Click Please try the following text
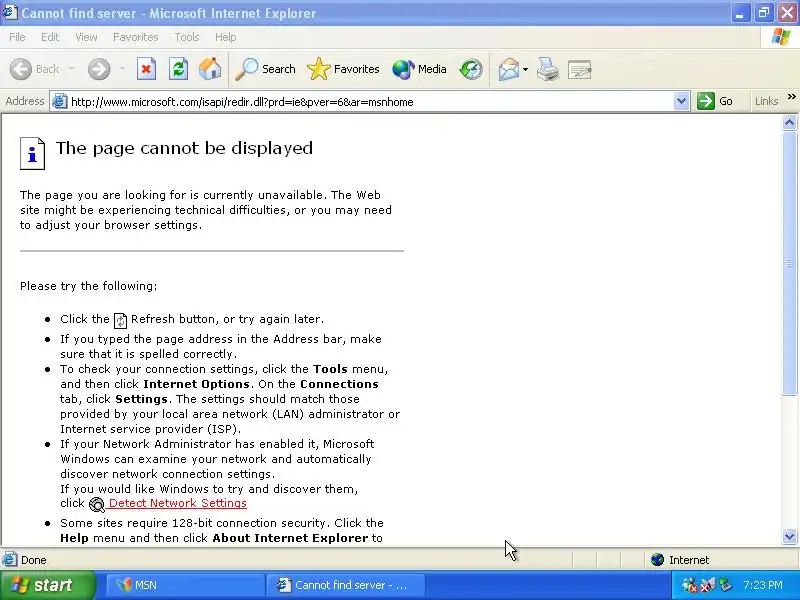The height and width of the screenshot is (600, 800). 88,286
